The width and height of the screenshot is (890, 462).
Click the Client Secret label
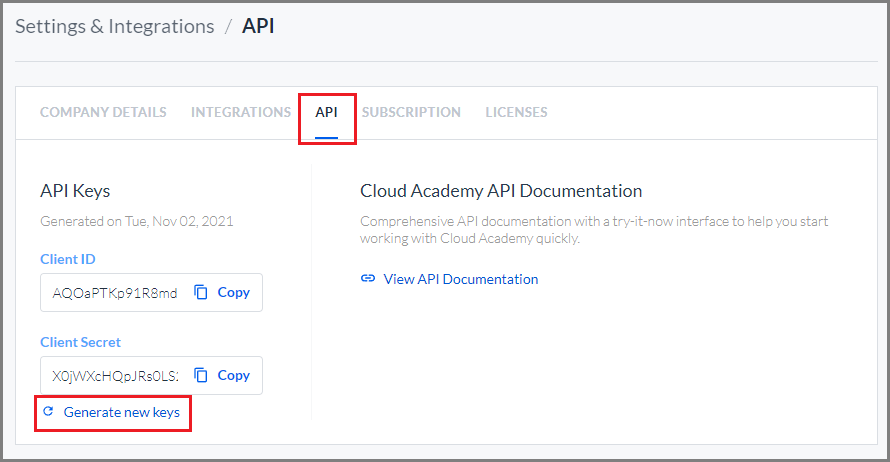[x=81, y=342]
